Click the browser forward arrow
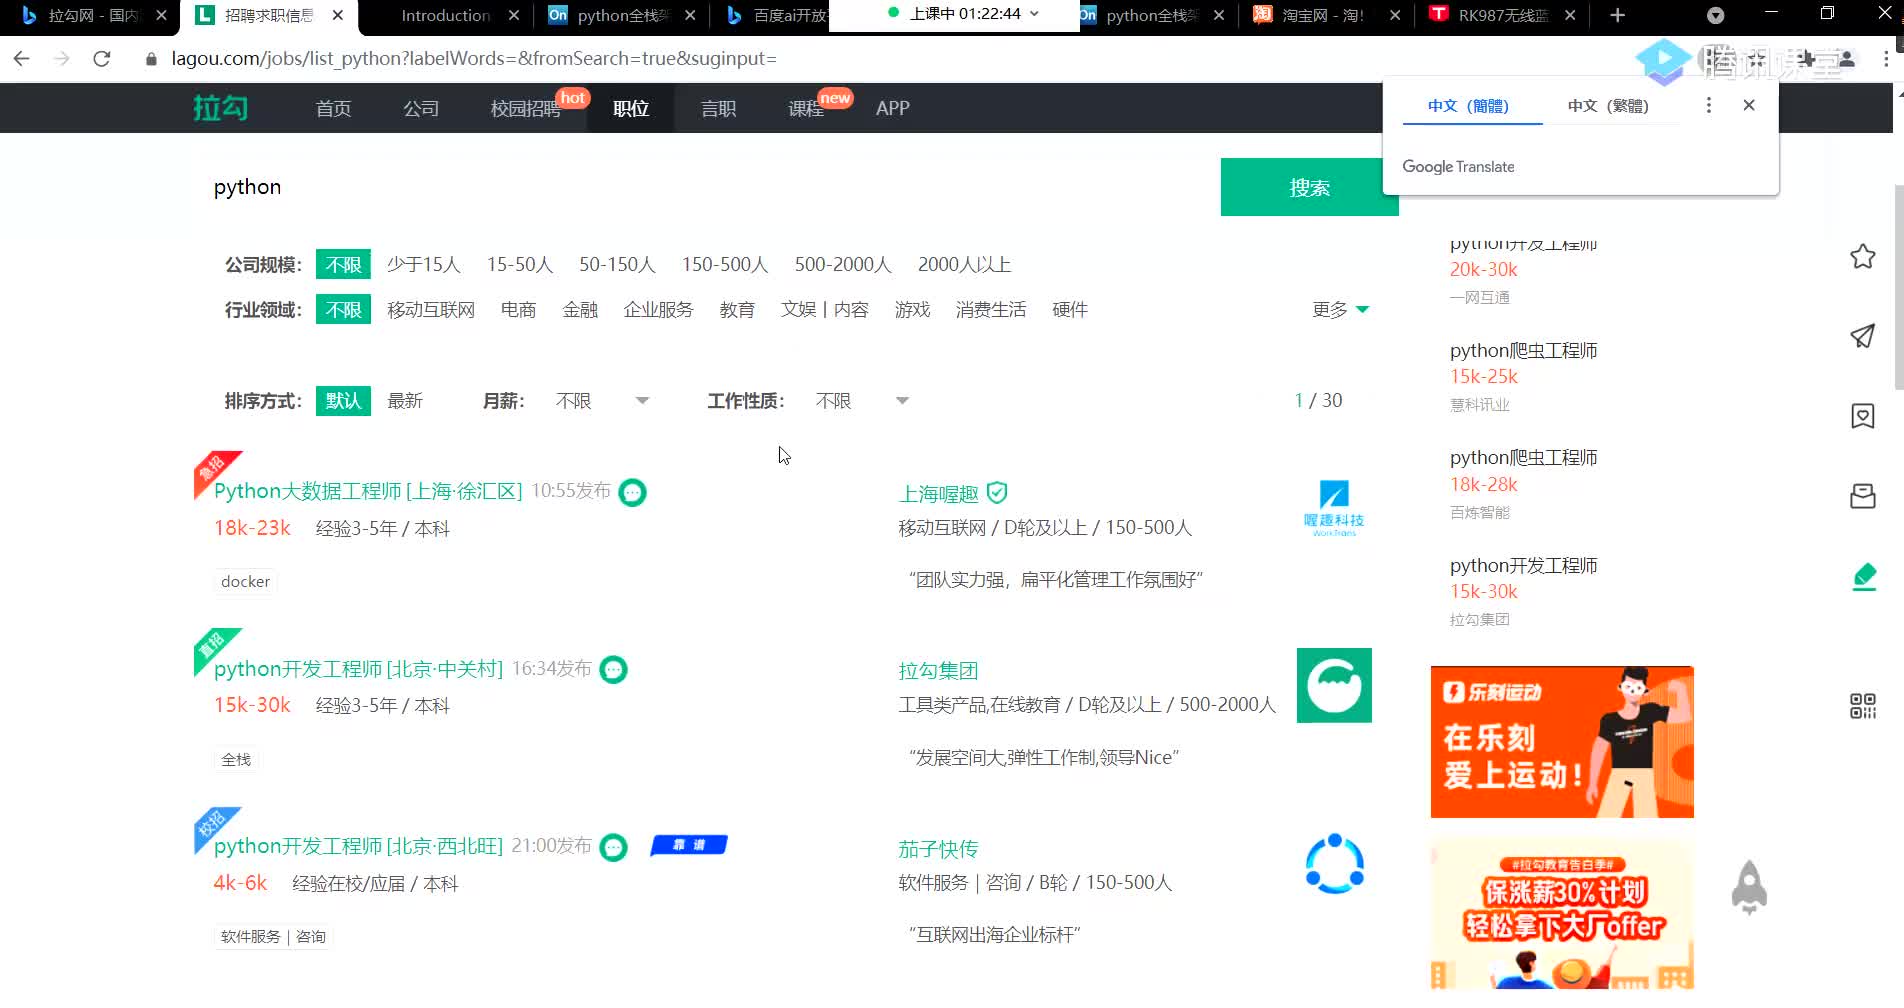 point(61,59)
